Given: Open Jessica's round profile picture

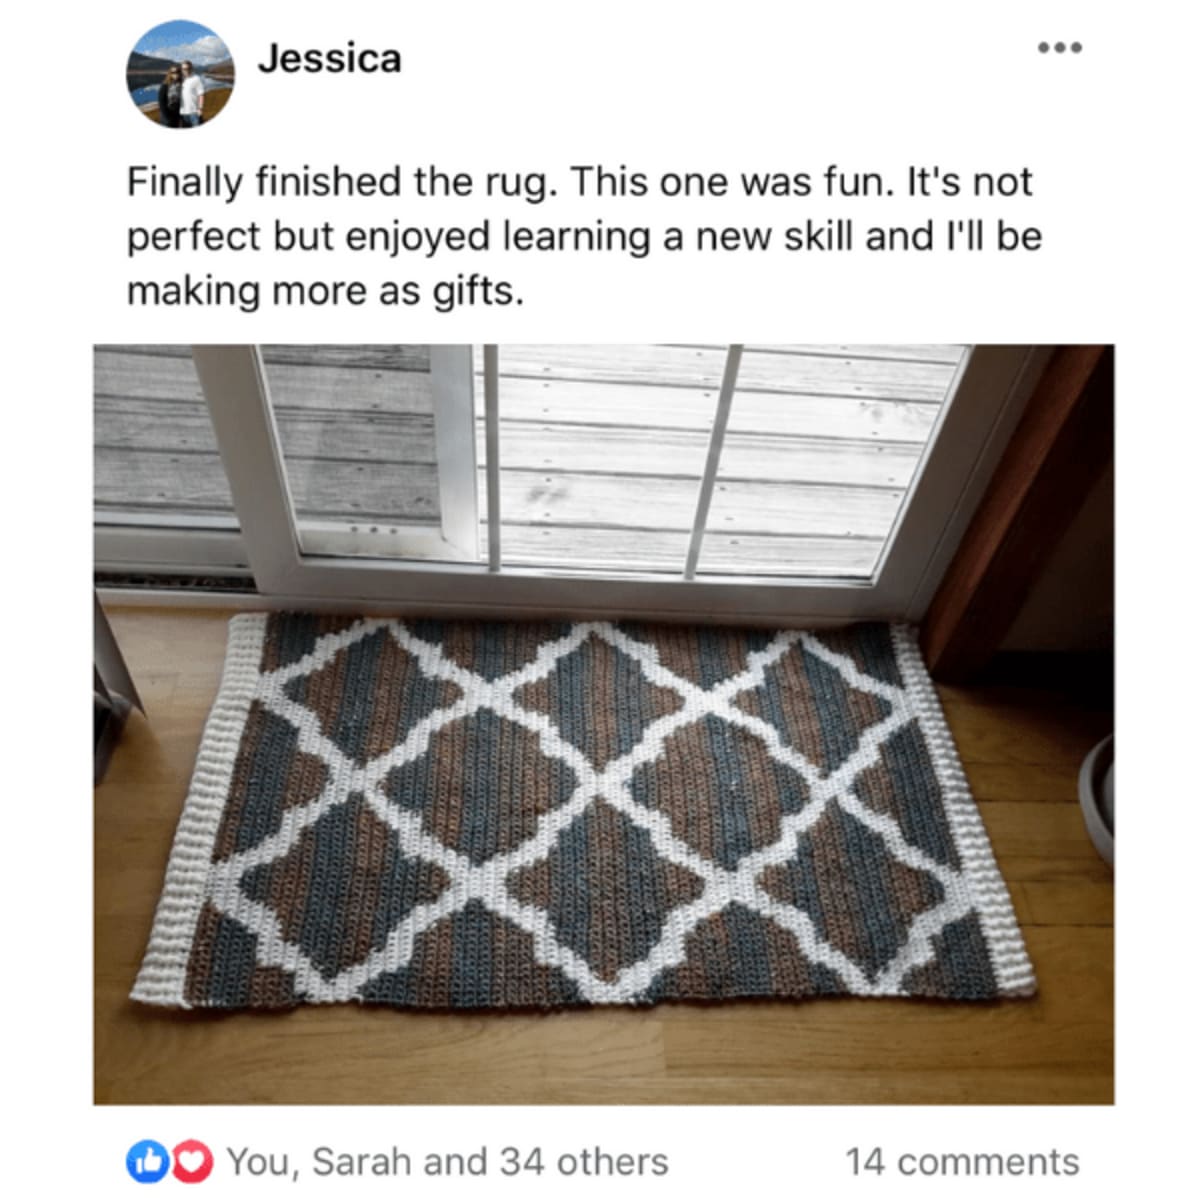Looking at the screenshot, I should coord(180,74).
